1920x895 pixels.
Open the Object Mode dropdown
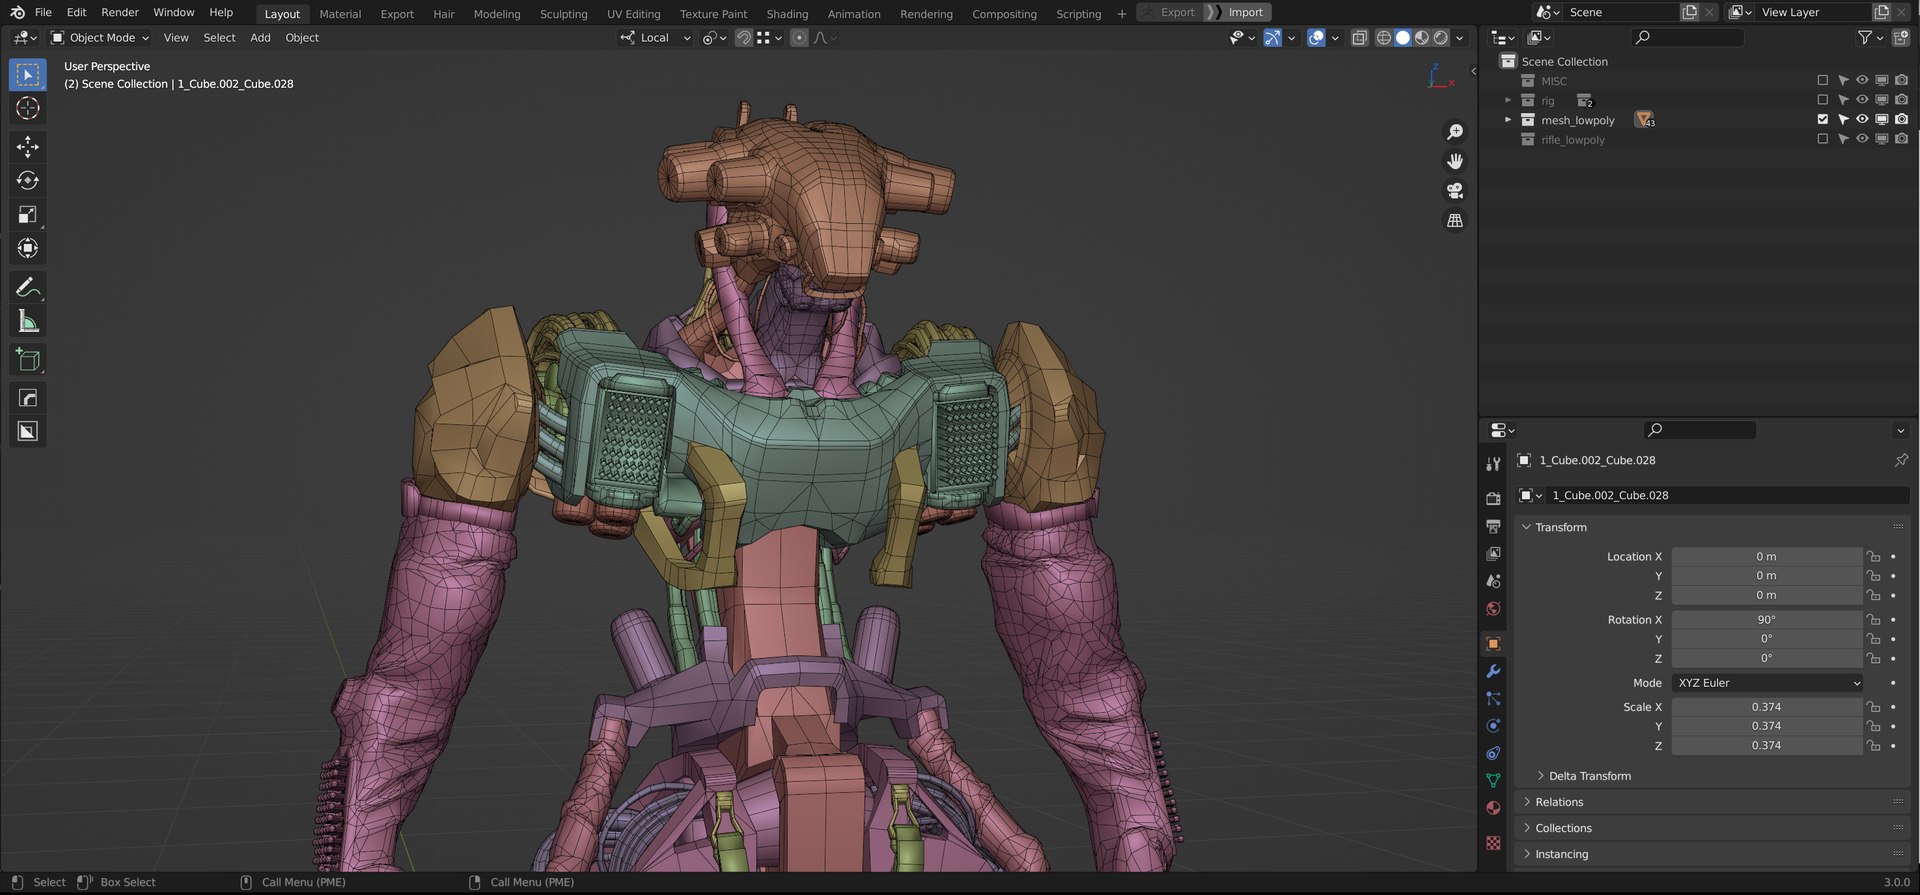[100, 38]
